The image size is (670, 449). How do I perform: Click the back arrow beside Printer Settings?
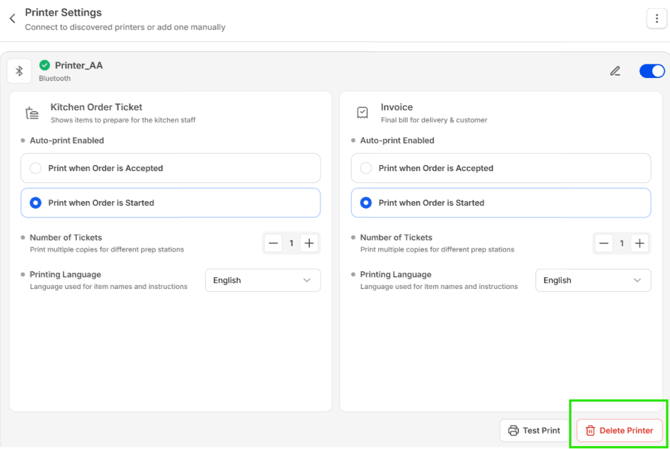12,19
